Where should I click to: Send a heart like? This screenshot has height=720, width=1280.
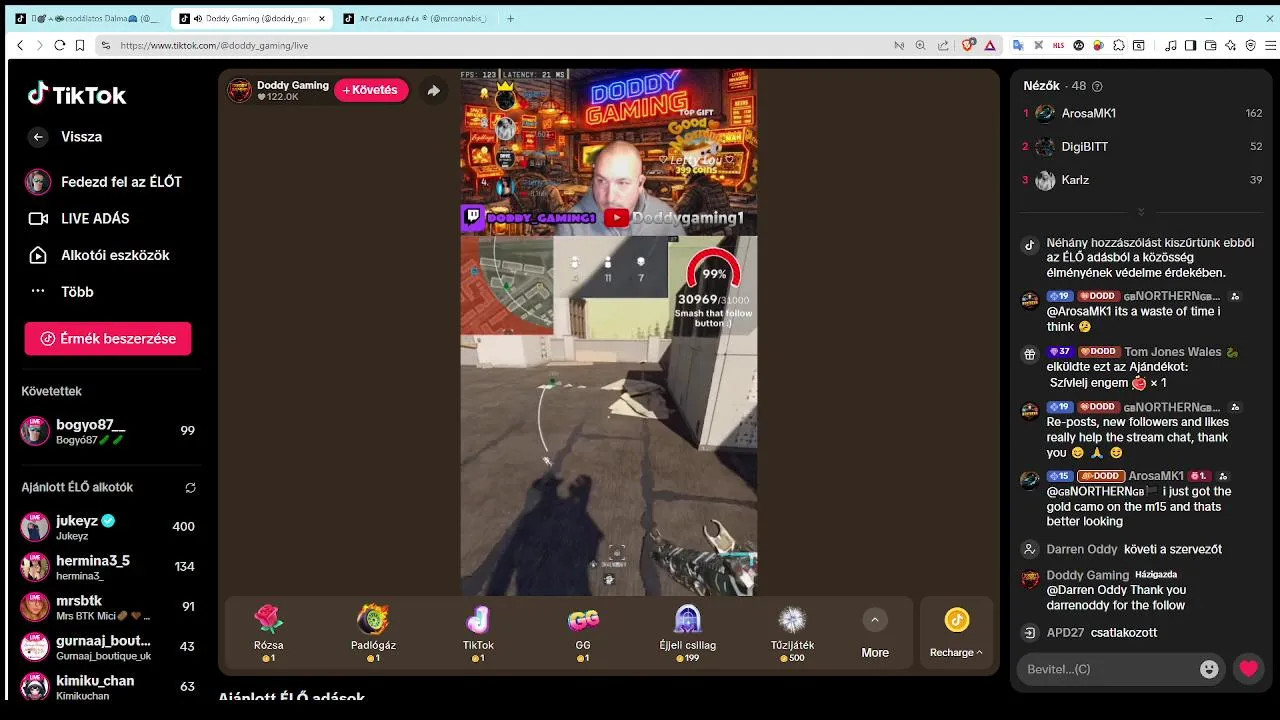point(1249,669)
